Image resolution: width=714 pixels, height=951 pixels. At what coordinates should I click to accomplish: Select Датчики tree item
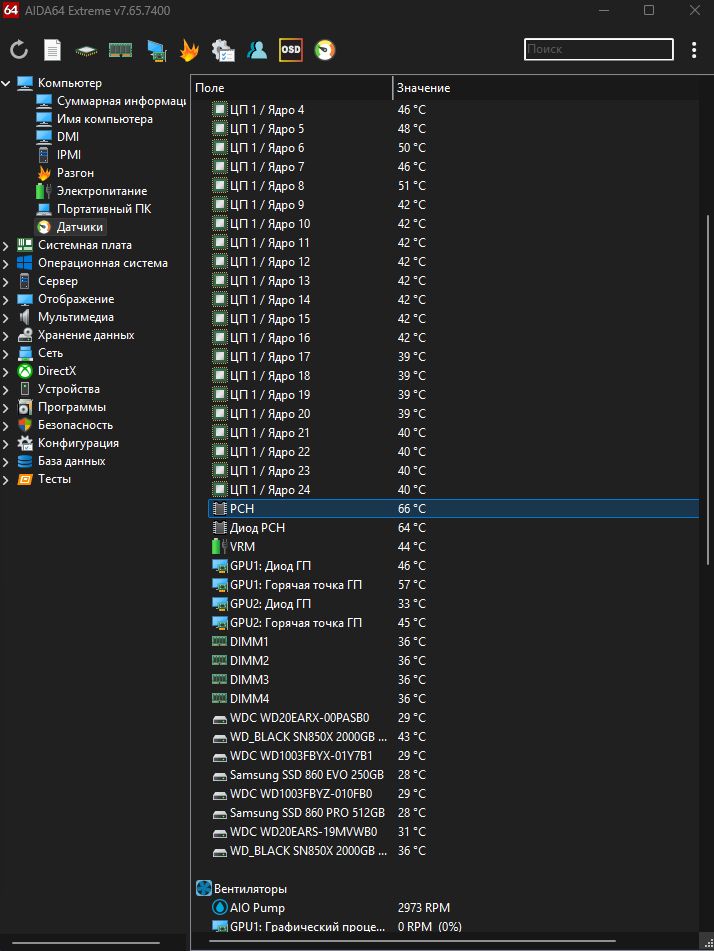[70, 227]
